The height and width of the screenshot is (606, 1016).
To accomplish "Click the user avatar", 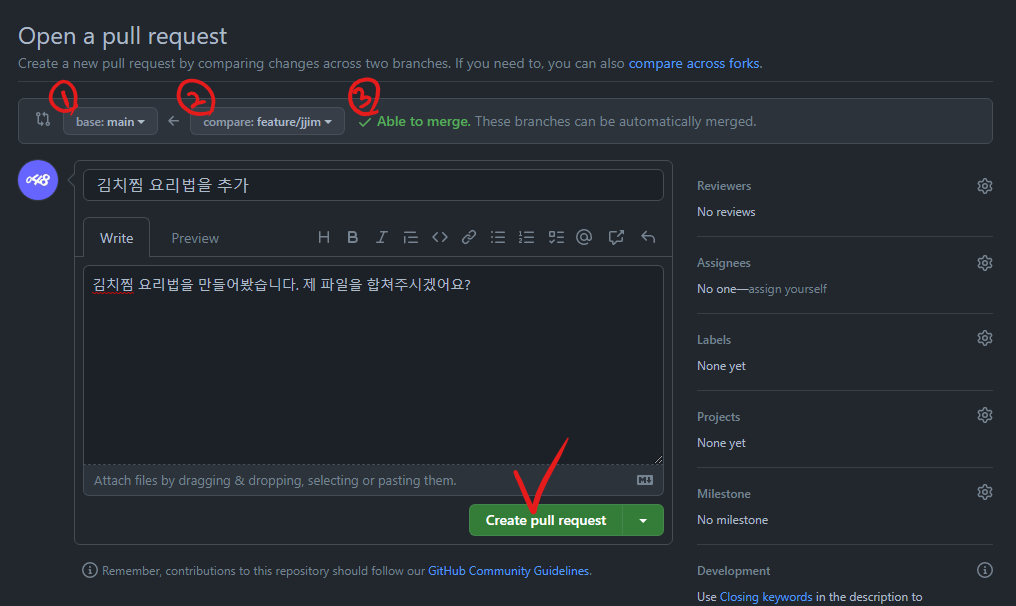I will [38, 180].
